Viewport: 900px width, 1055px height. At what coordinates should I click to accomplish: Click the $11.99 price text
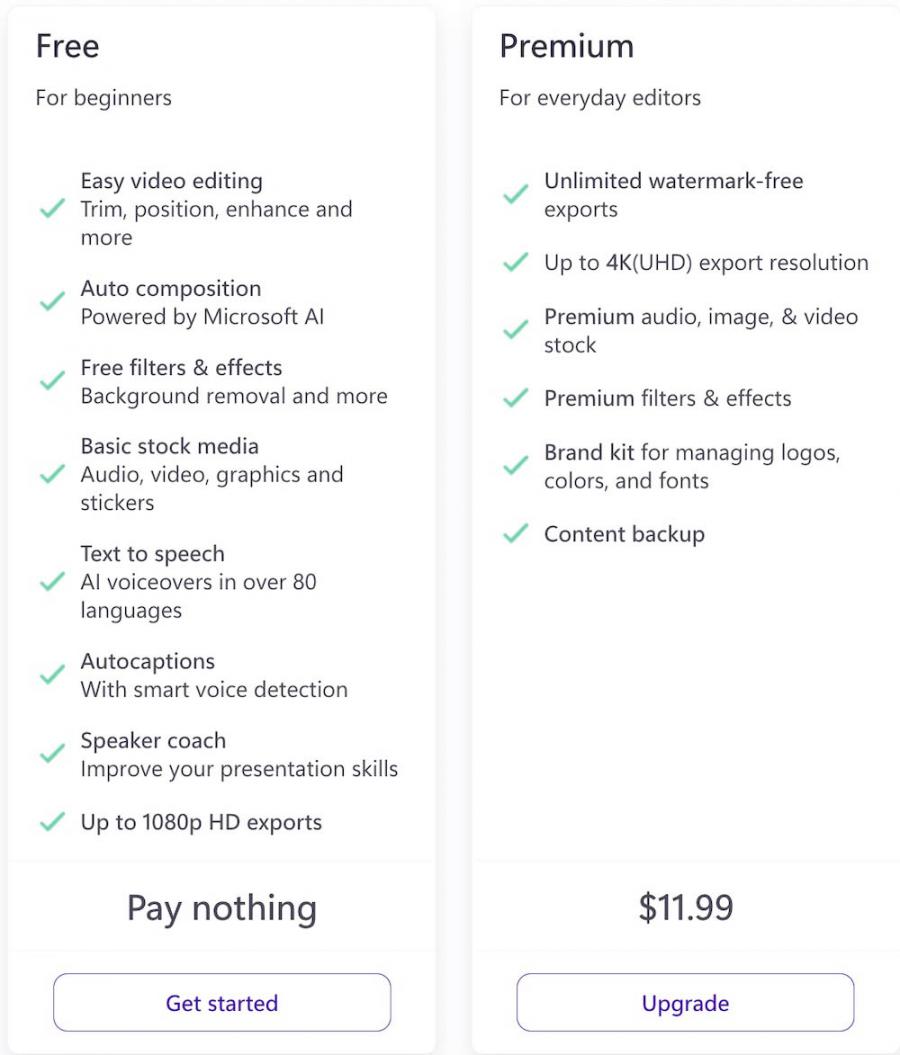pyautogui.click(x=685, y=907)
